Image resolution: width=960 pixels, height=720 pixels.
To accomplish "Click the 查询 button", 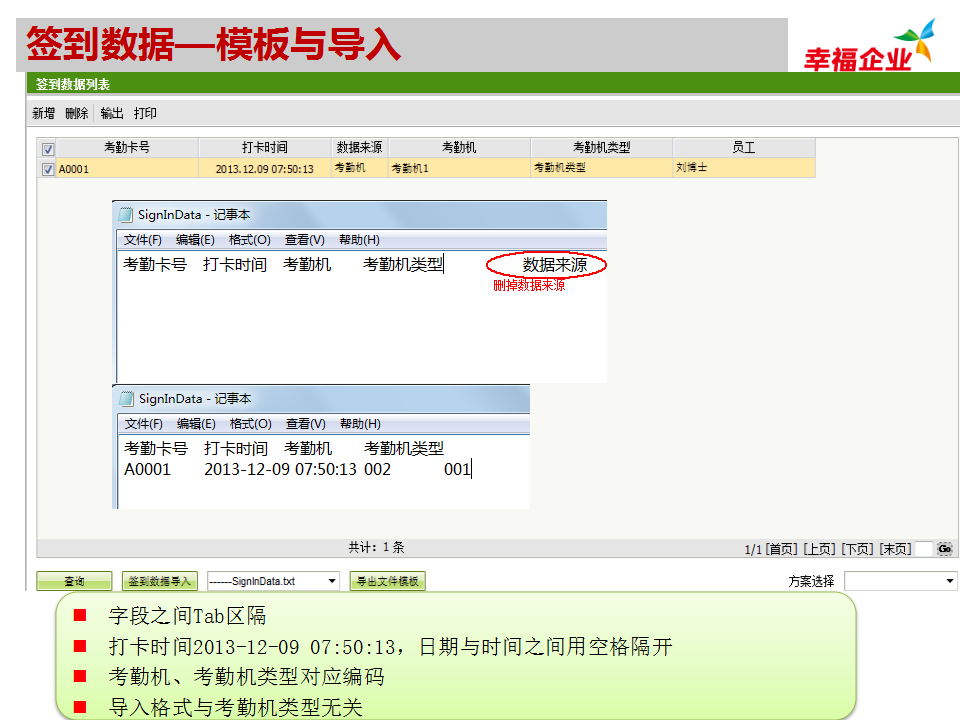I will click(74, 581).
